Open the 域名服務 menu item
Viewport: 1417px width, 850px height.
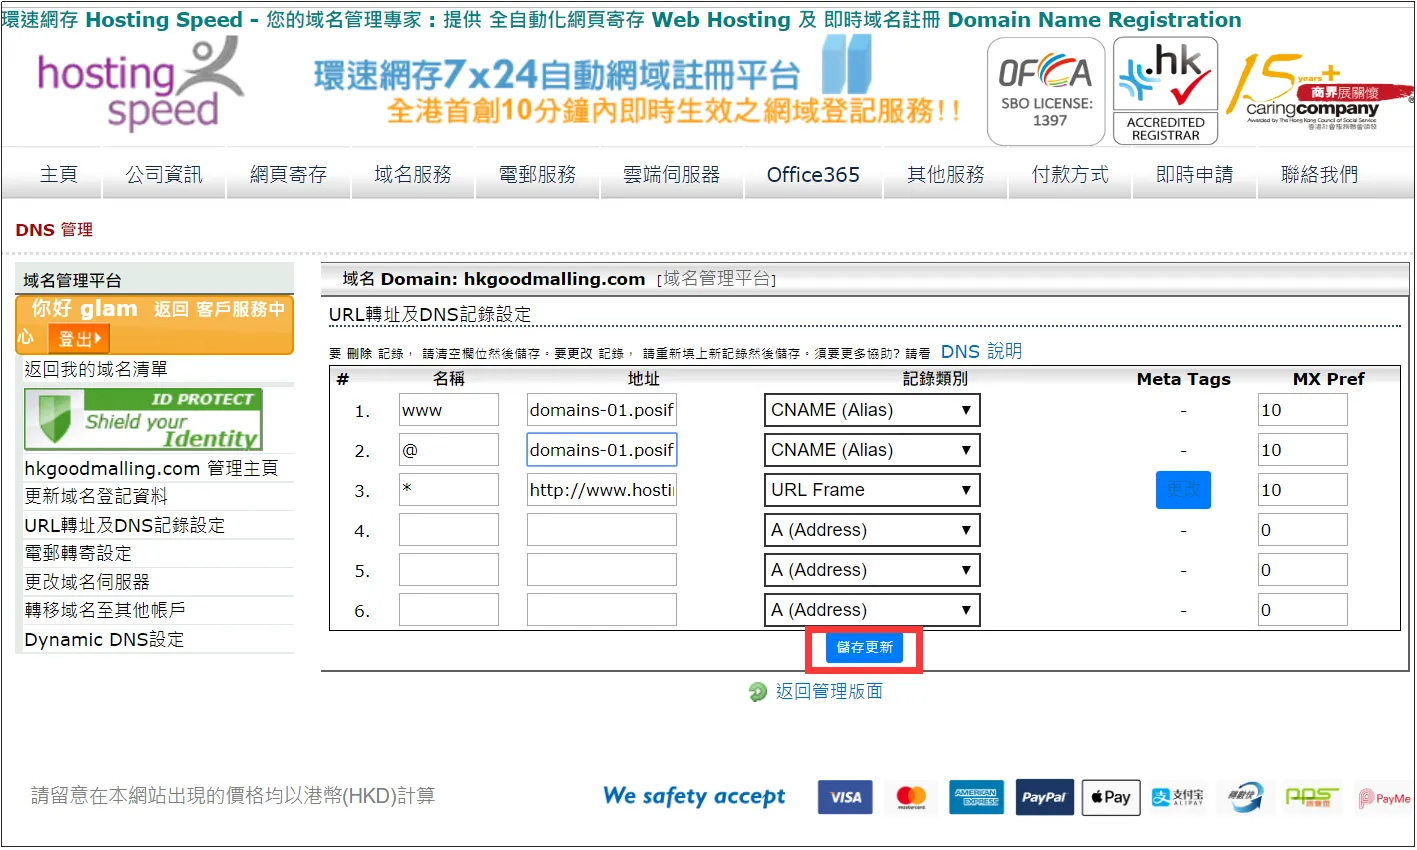[x=412, y=175]
